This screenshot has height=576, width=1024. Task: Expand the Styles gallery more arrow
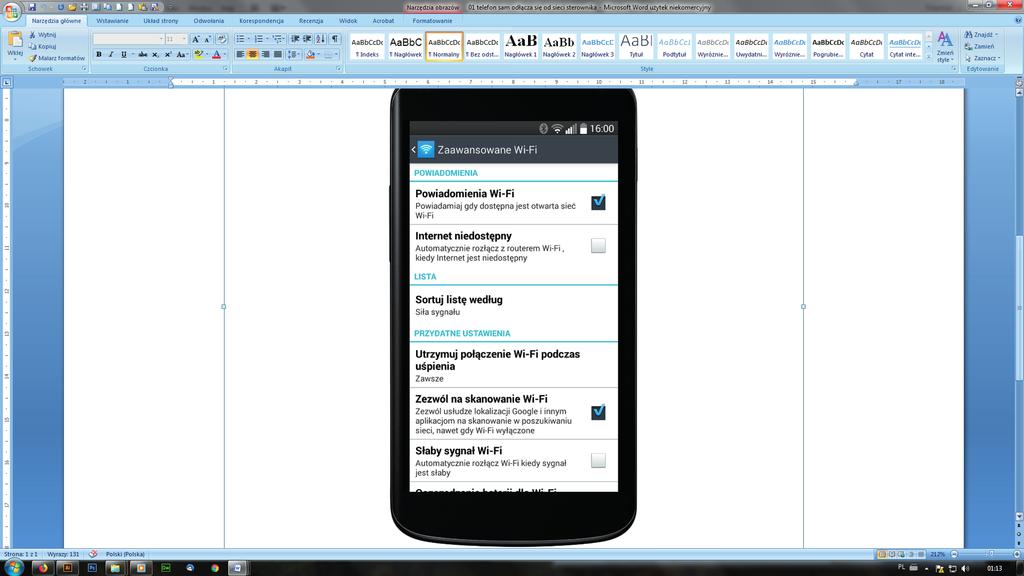[928, 57]
